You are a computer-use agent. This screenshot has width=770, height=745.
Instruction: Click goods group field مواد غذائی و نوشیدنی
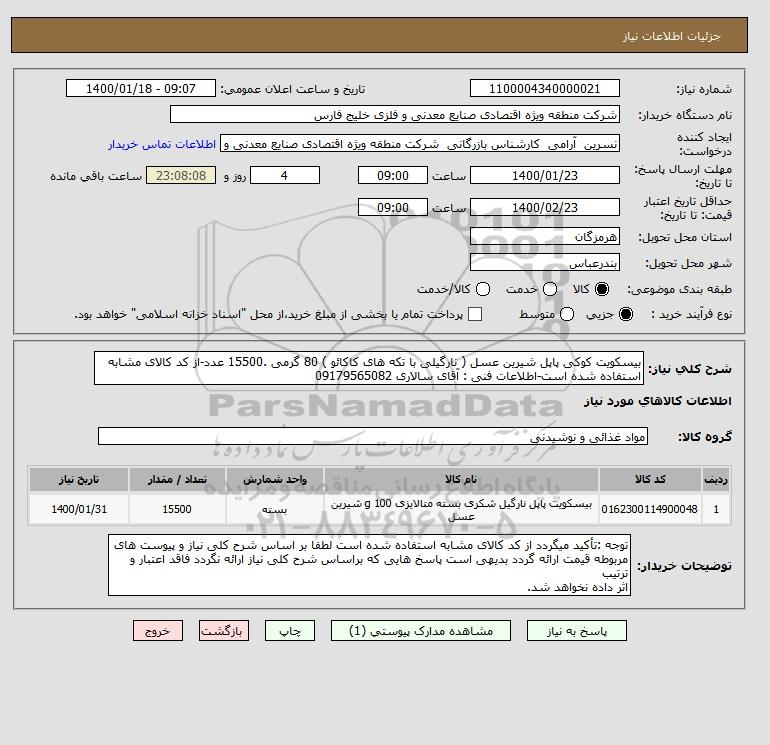click(x=373, y=437)
